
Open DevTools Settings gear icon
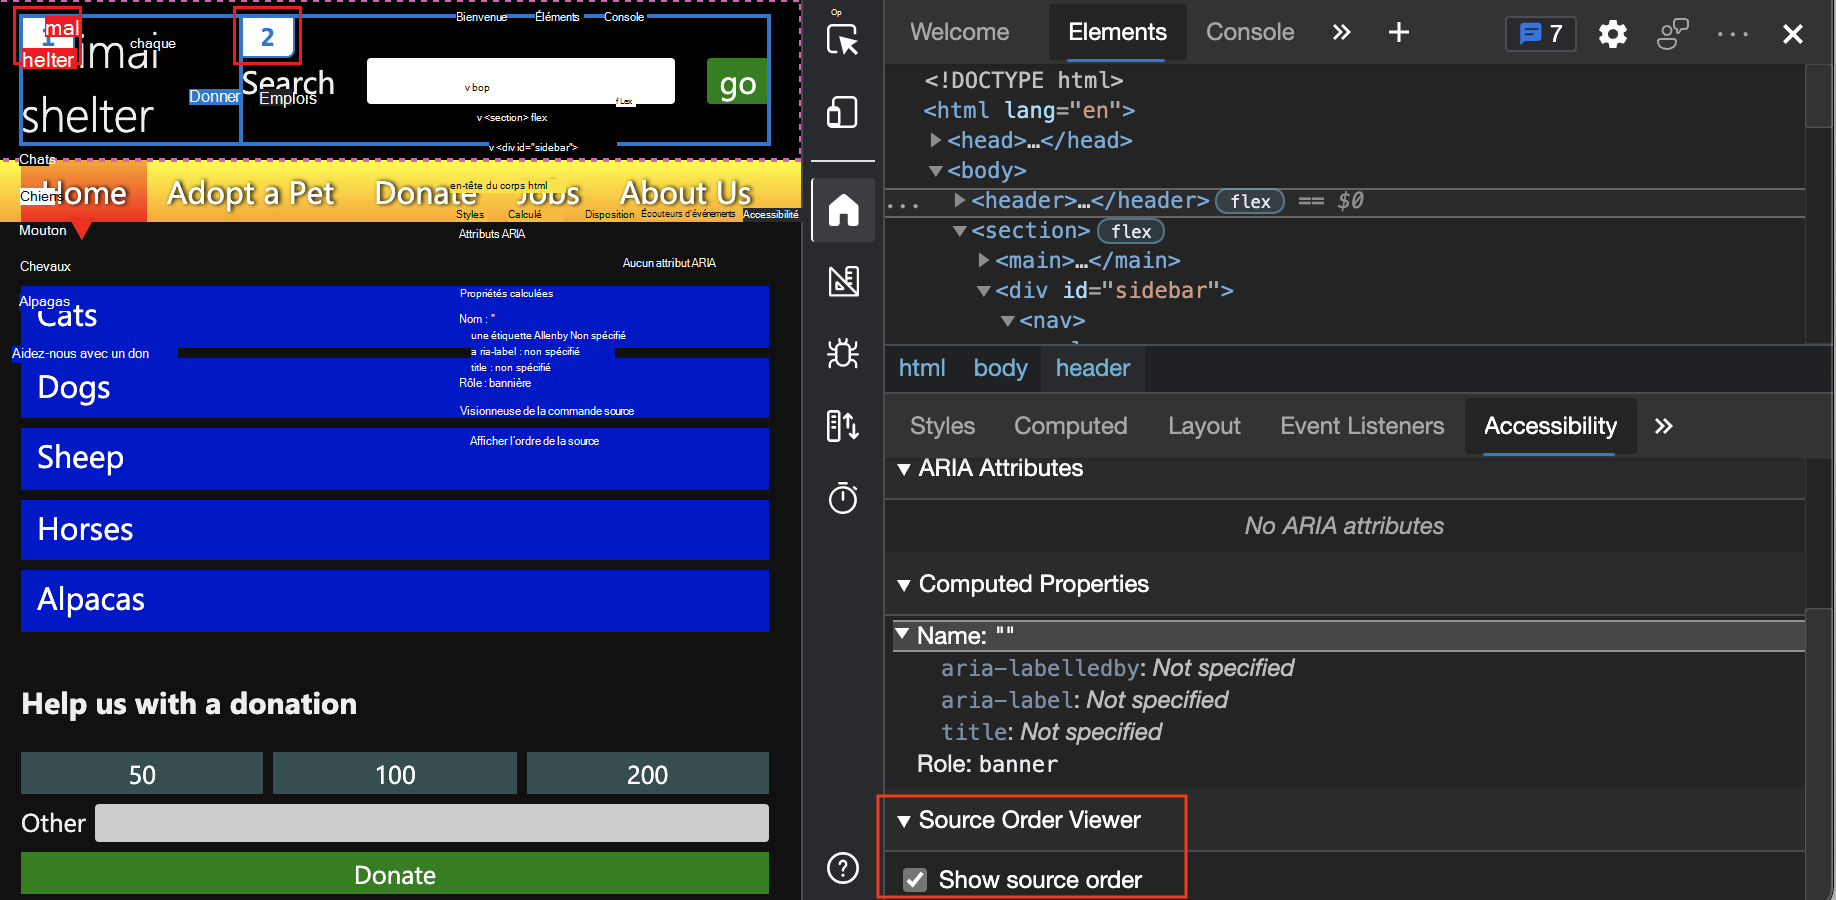point(1612,34)
